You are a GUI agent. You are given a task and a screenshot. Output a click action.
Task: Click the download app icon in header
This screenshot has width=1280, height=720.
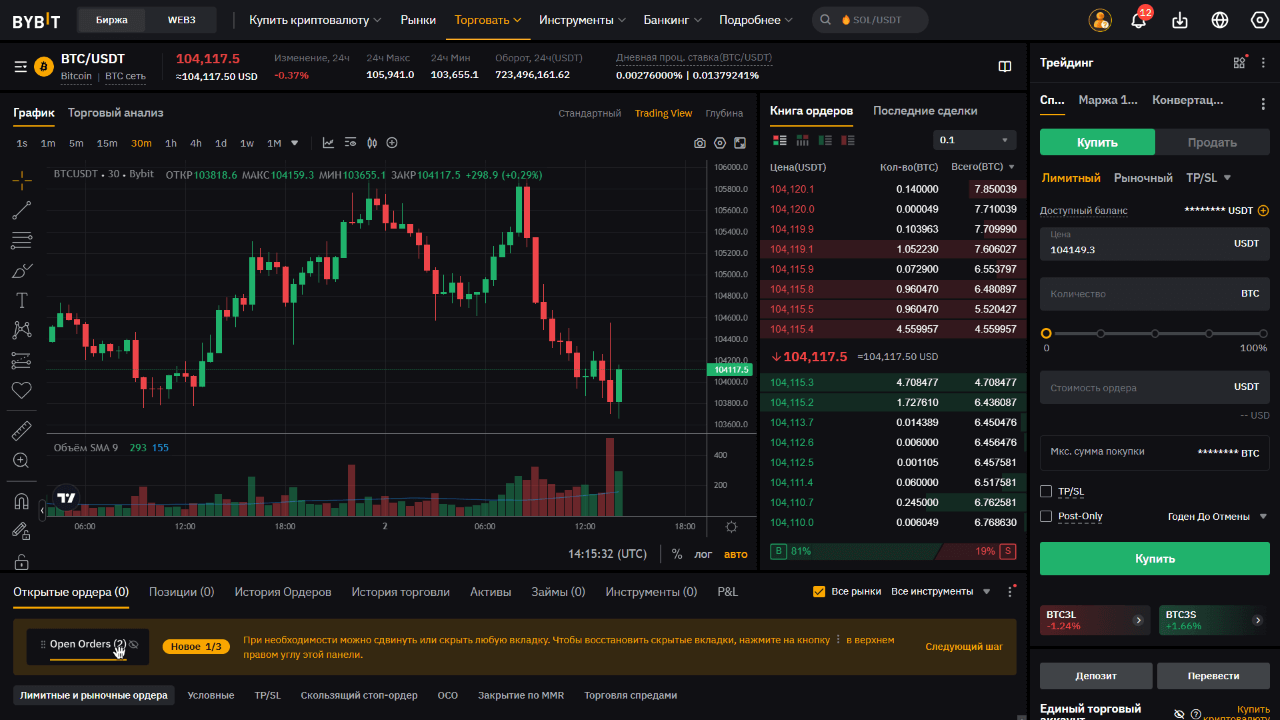tap(1180, 20)
